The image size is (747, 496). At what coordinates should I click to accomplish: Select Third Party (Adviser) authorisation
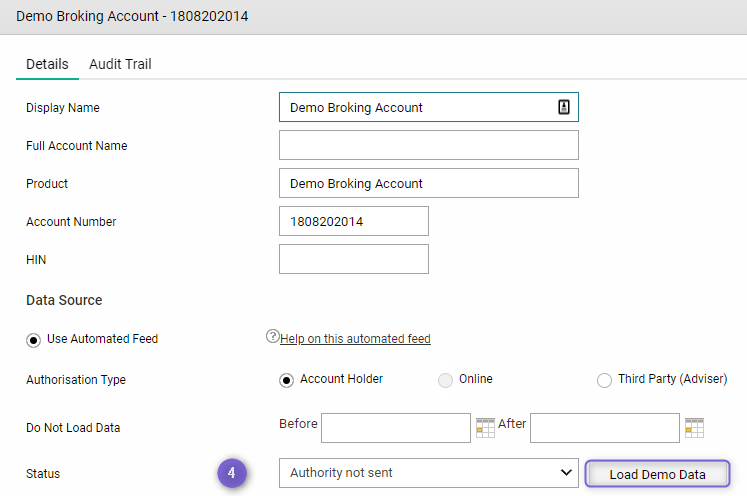(605, 380)
